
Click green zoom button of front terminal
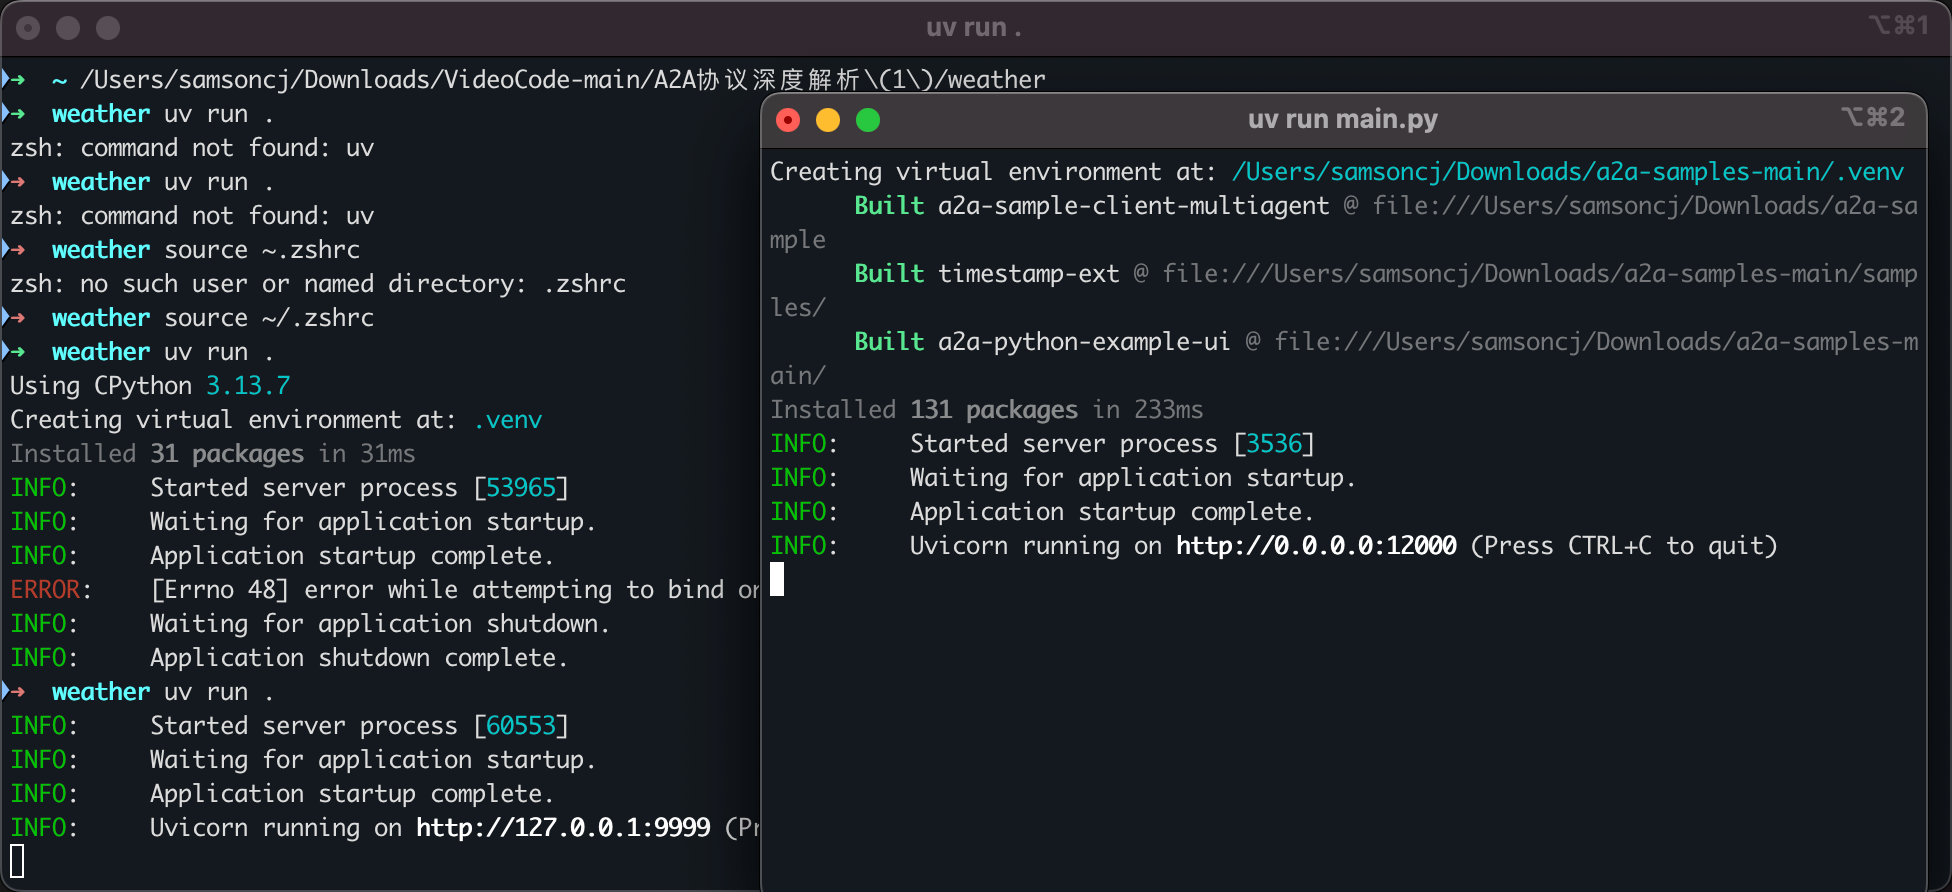(x=868, y=120)
